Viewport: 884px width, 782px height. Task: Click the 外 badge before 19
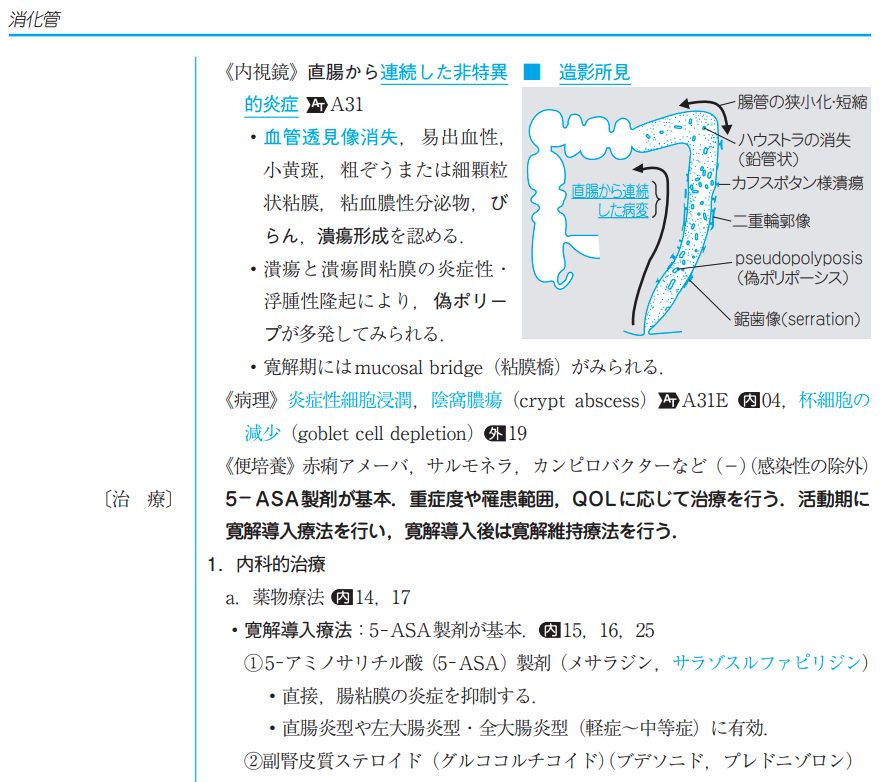[494, 434]
